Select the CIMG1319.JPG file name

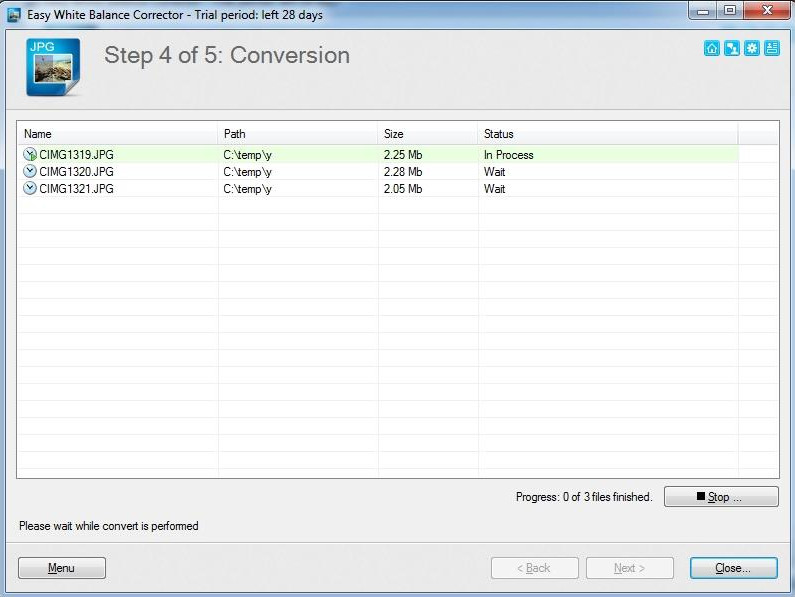pyautogui.click(x=77, y=155)
